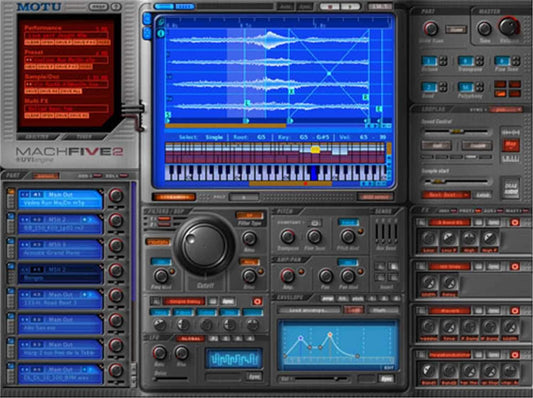The image size is (533, 398).
Task: Toggle the LFO Global button
Action: [x=190, y=339]
